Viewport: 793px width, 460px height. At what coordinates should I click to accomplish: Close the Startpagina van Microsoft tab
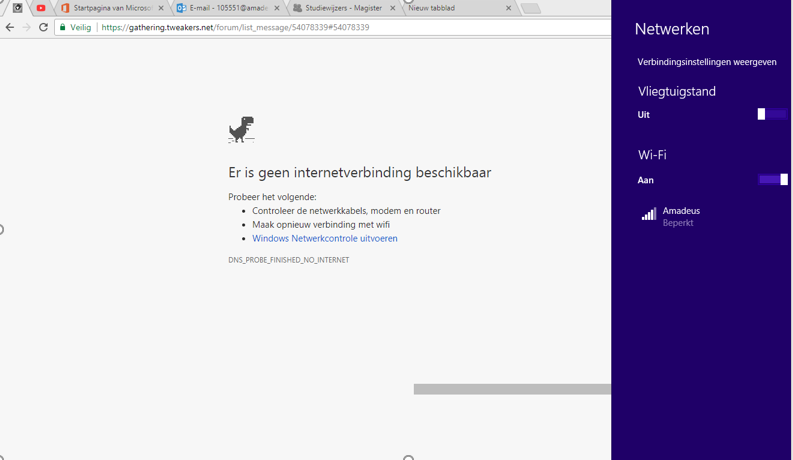pyautogui.click(x=161, y=8)
